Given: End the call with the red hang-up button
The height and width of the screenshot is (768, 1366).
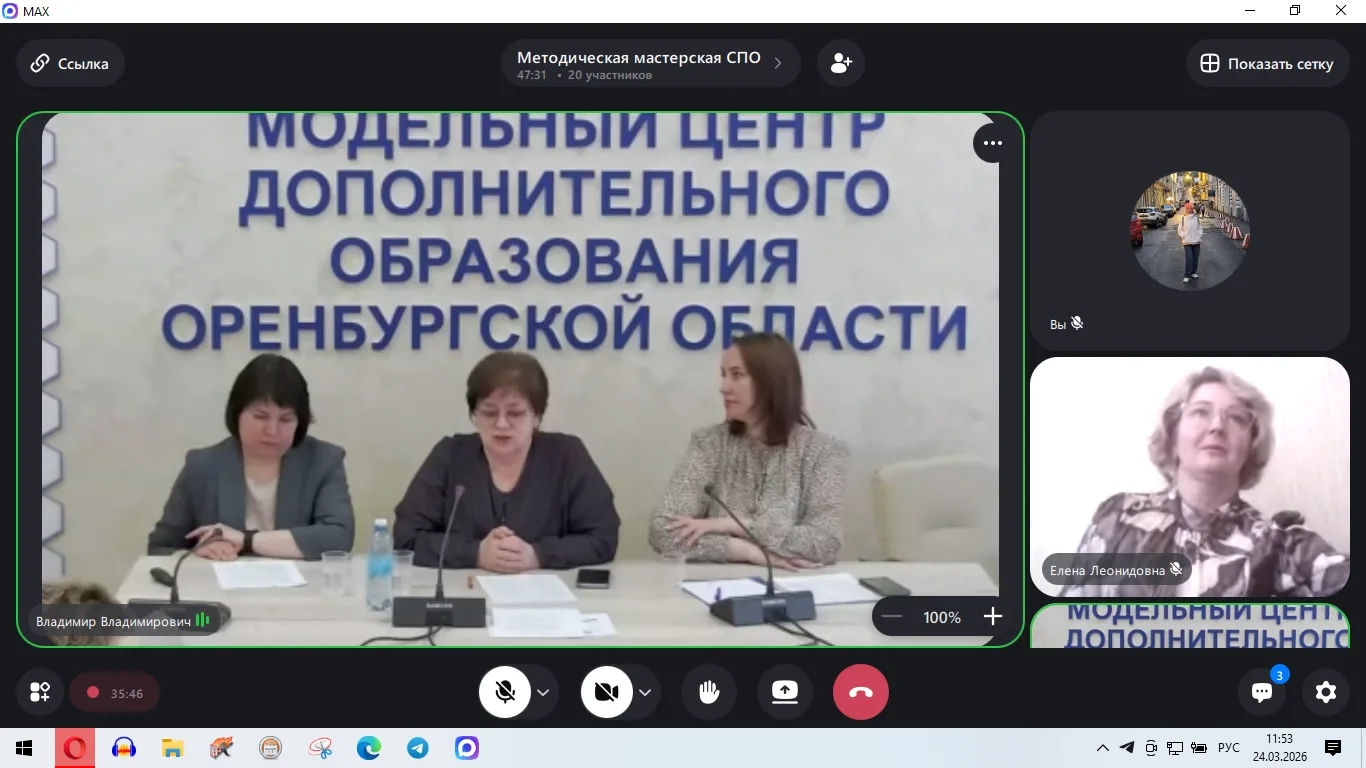Looking at the screenshot, I should pos(861,692).
